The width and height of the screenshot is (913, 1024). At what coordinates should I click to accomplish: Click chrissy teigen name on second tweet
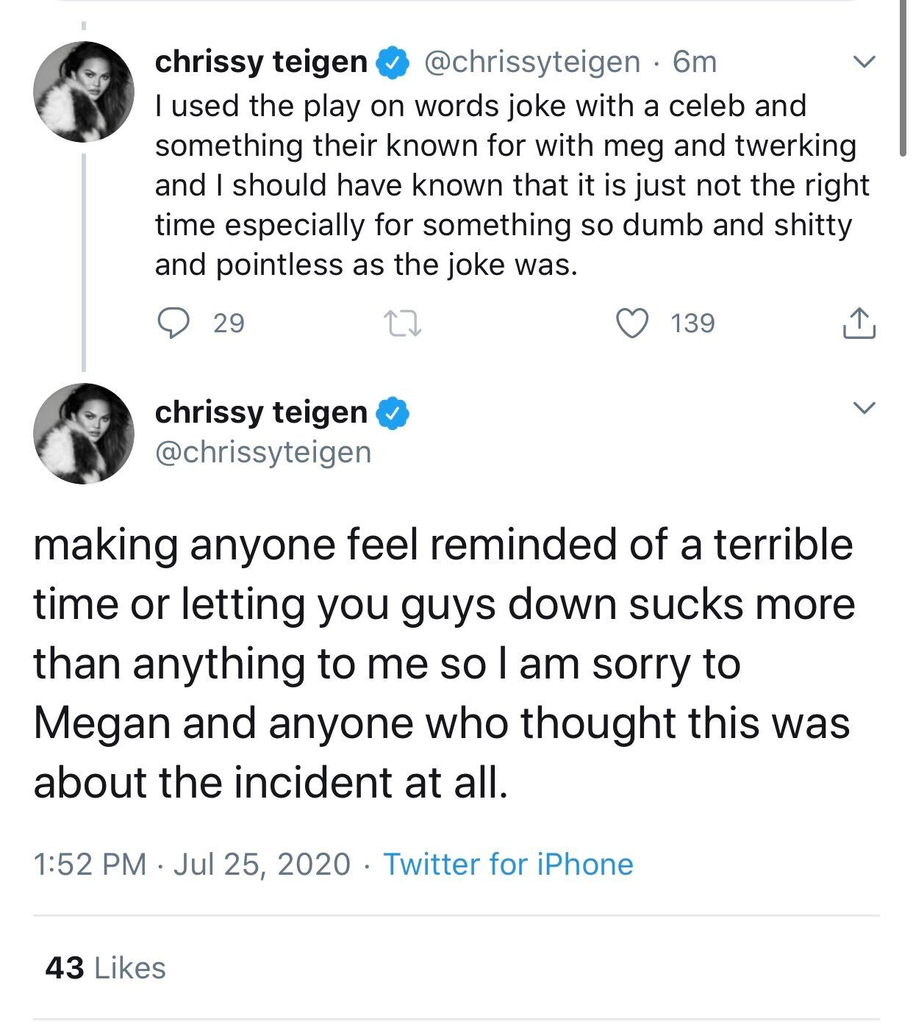(262, 411)
